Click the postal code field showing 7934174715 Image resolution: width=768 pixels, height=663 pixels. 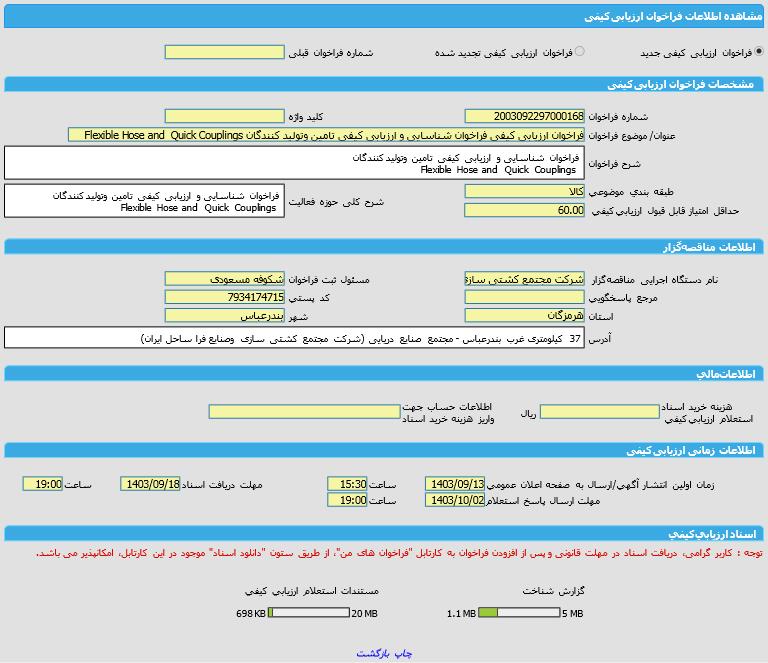(224, 297)
